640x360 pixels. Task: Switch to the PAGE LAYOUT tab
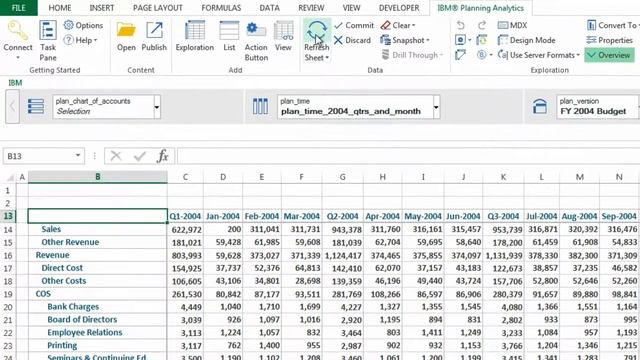point(158,8)
